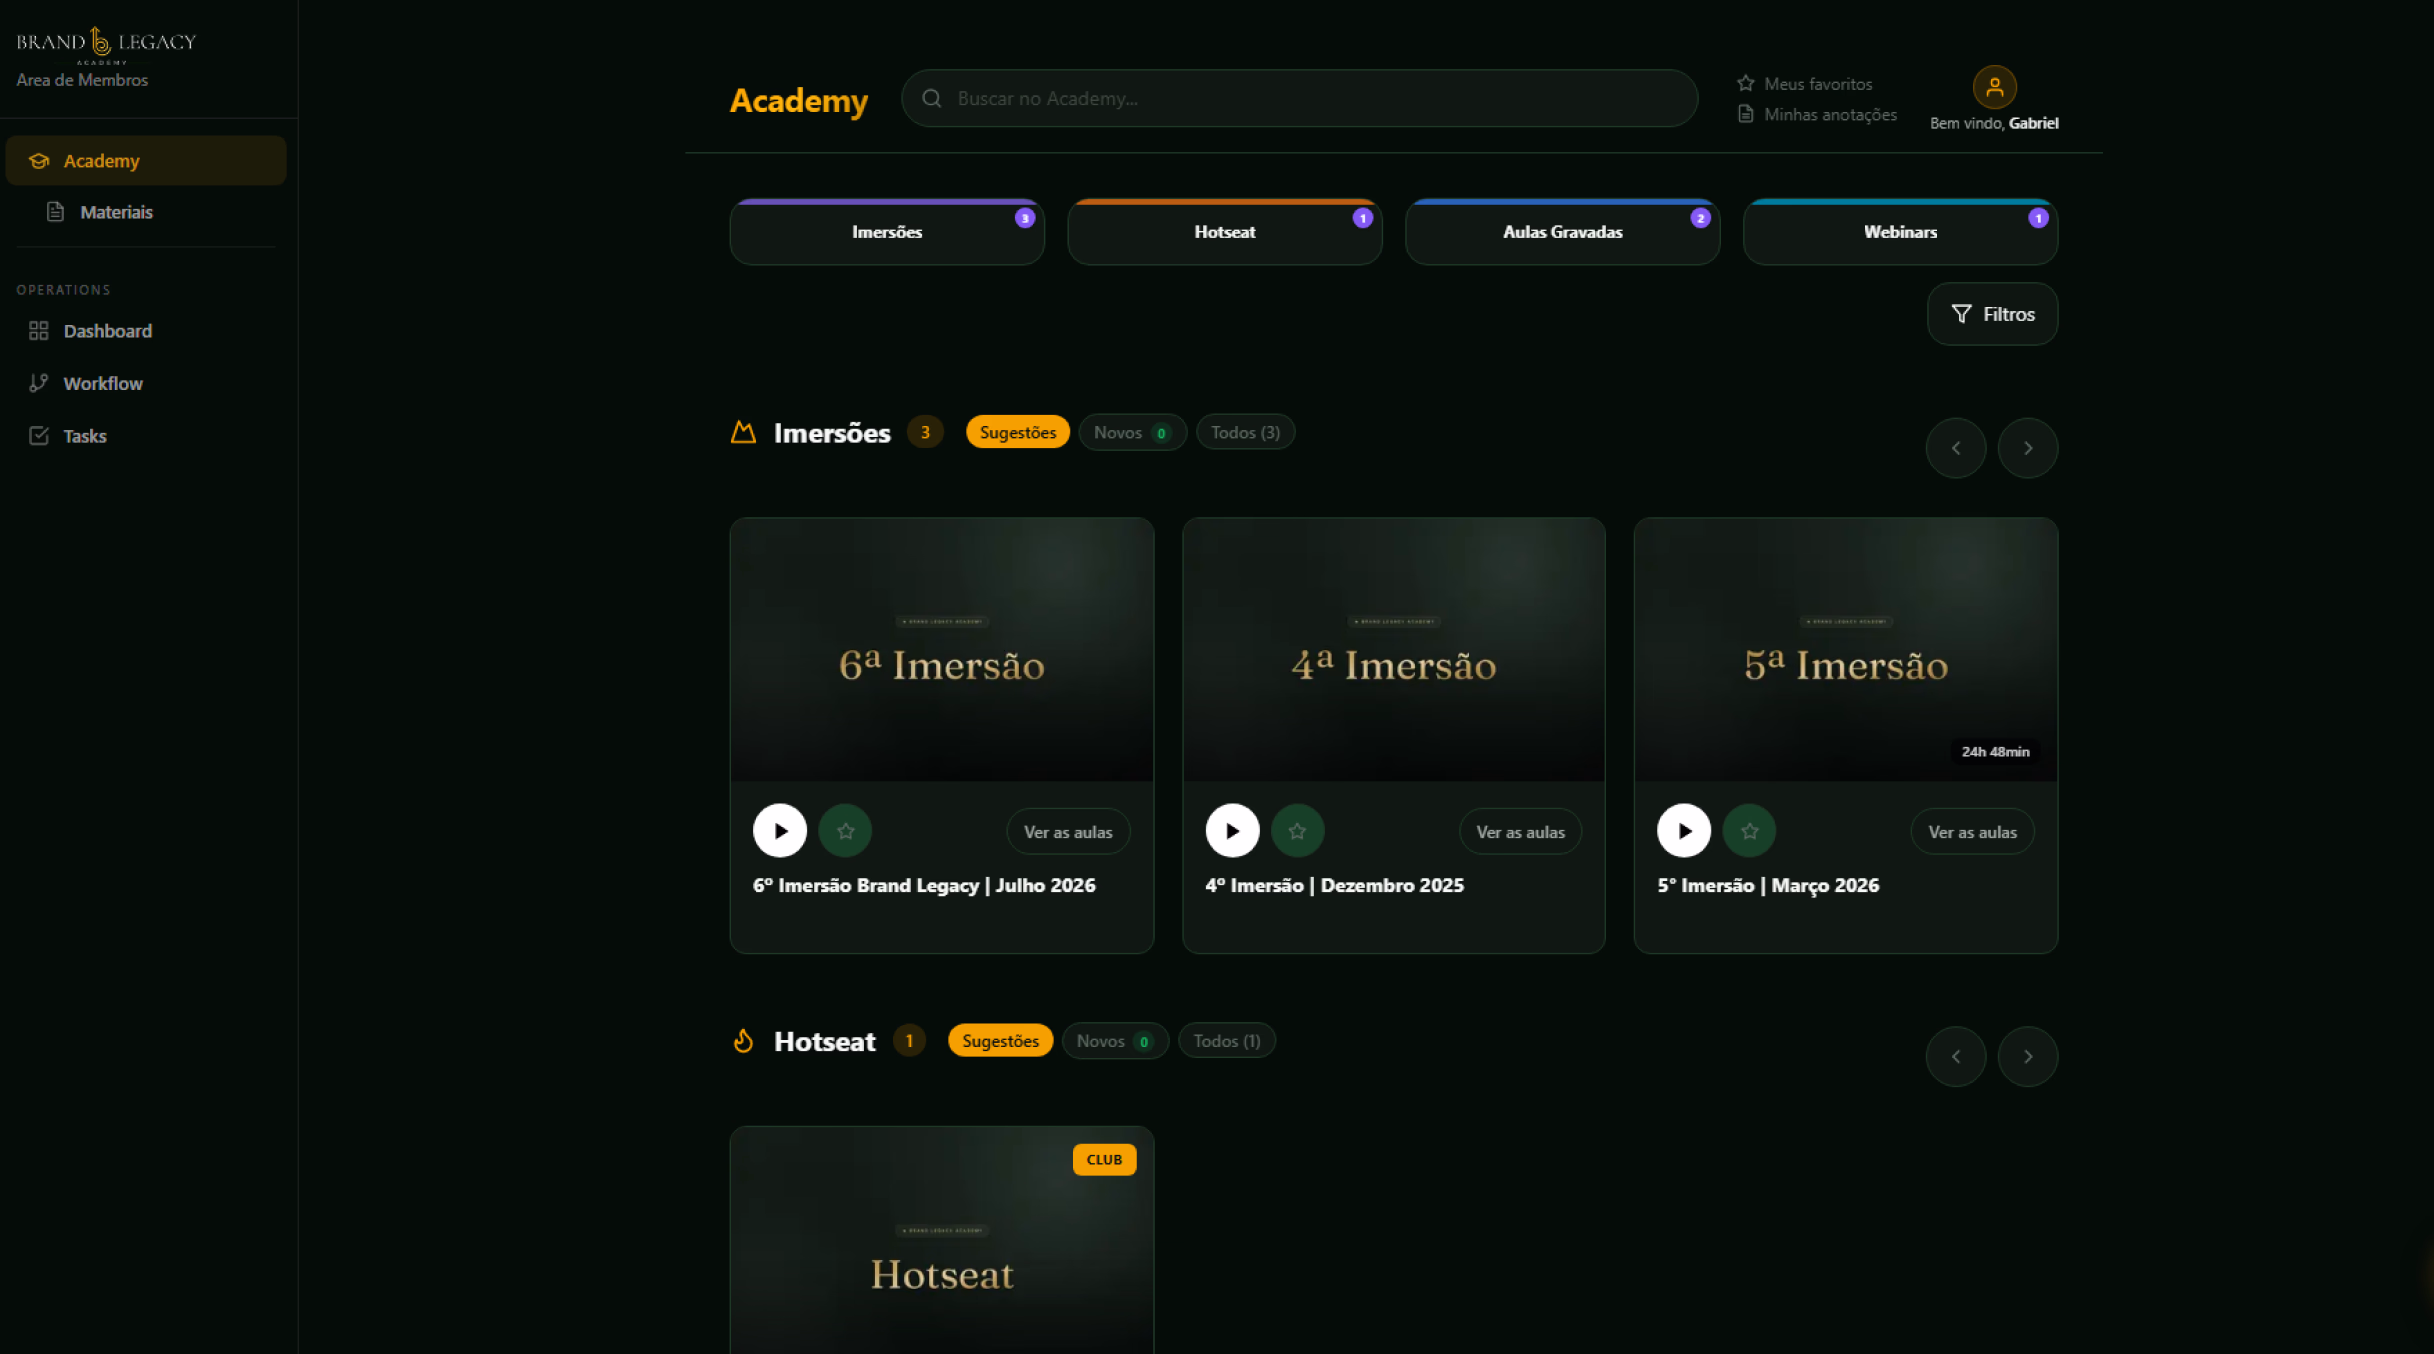Viewport: 2434px width, 1354px height.
Task: Show previous Imersões carousel items
Action: (1956, 448)
